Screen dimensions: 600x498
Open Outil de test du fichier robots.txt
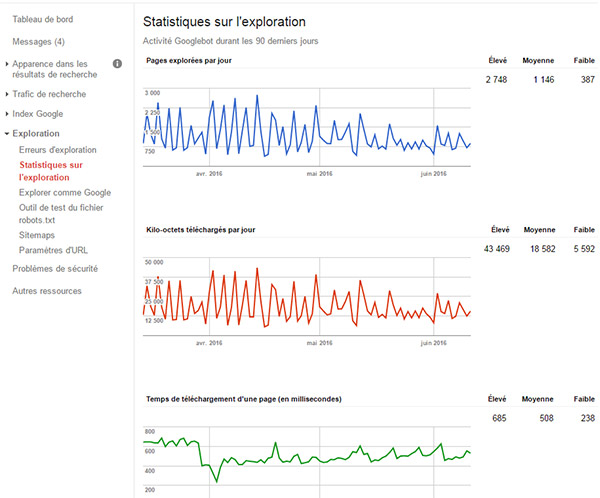coord(61,214)
